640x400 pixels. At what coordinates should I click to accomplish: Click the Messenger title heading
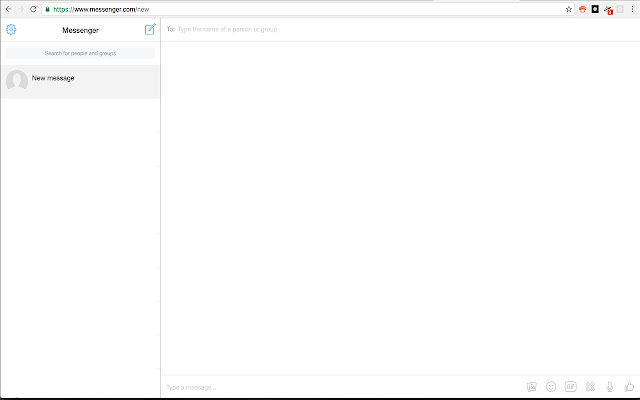tap(80, 30)
